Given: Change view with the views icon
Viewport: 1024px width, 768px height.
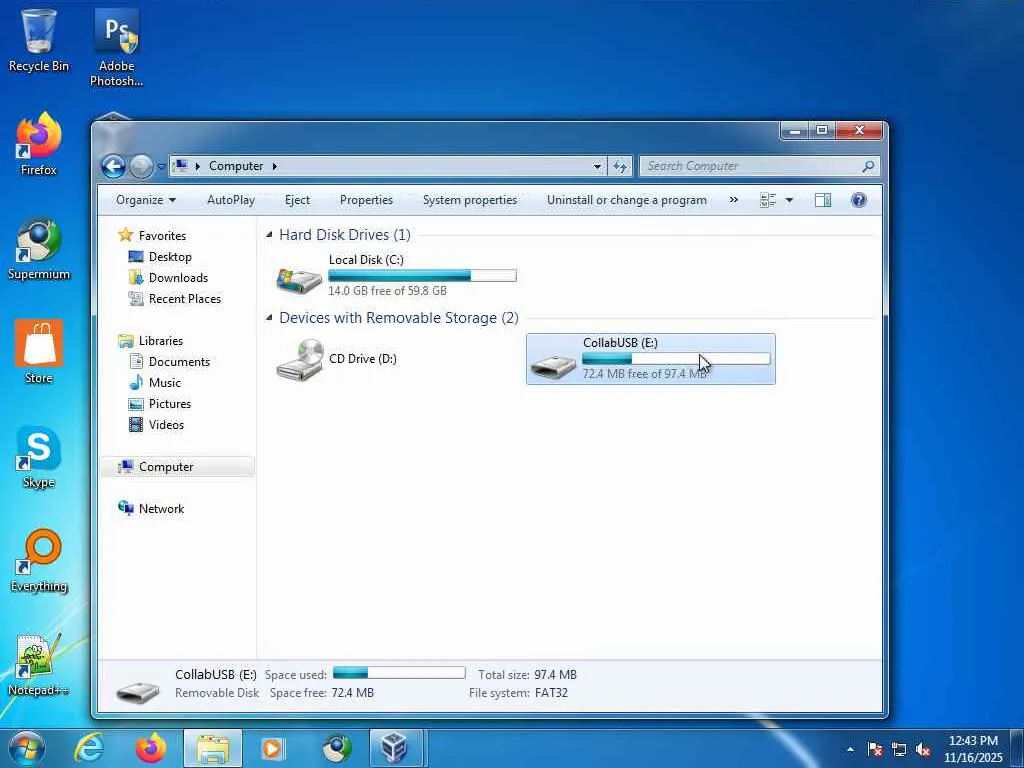Looking at the screenshot, I should coord(768,200).
